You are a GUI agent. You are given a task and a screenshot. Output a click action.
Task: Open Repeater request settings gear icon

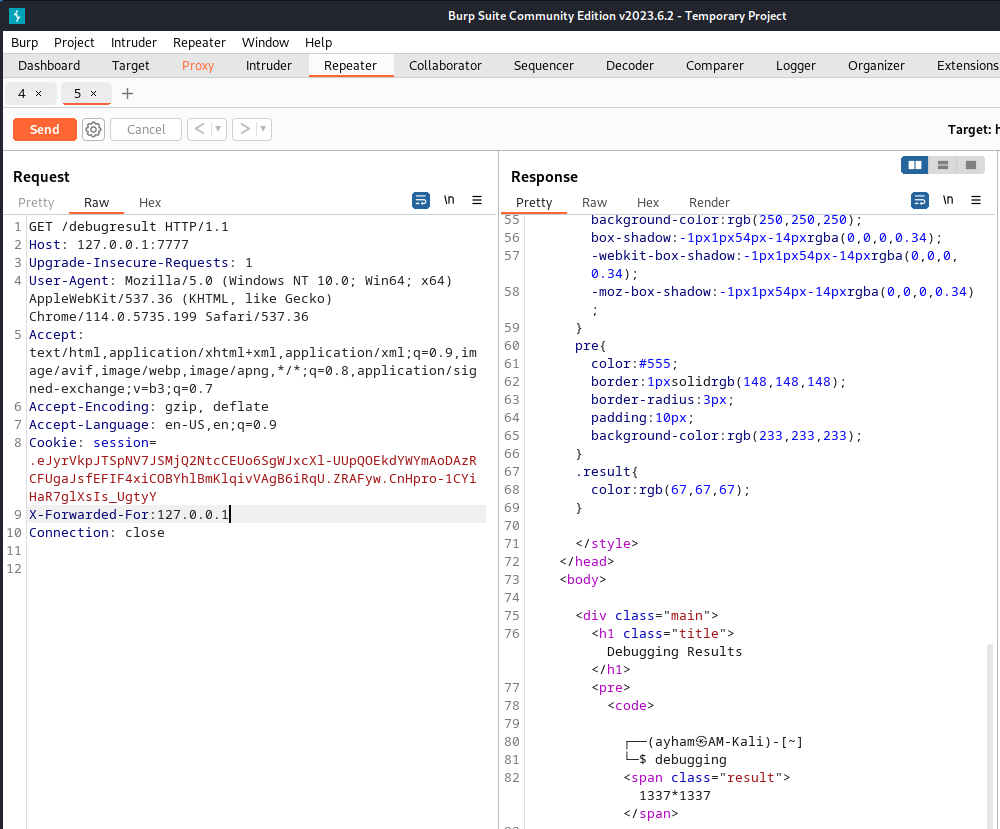coord(93,129)
